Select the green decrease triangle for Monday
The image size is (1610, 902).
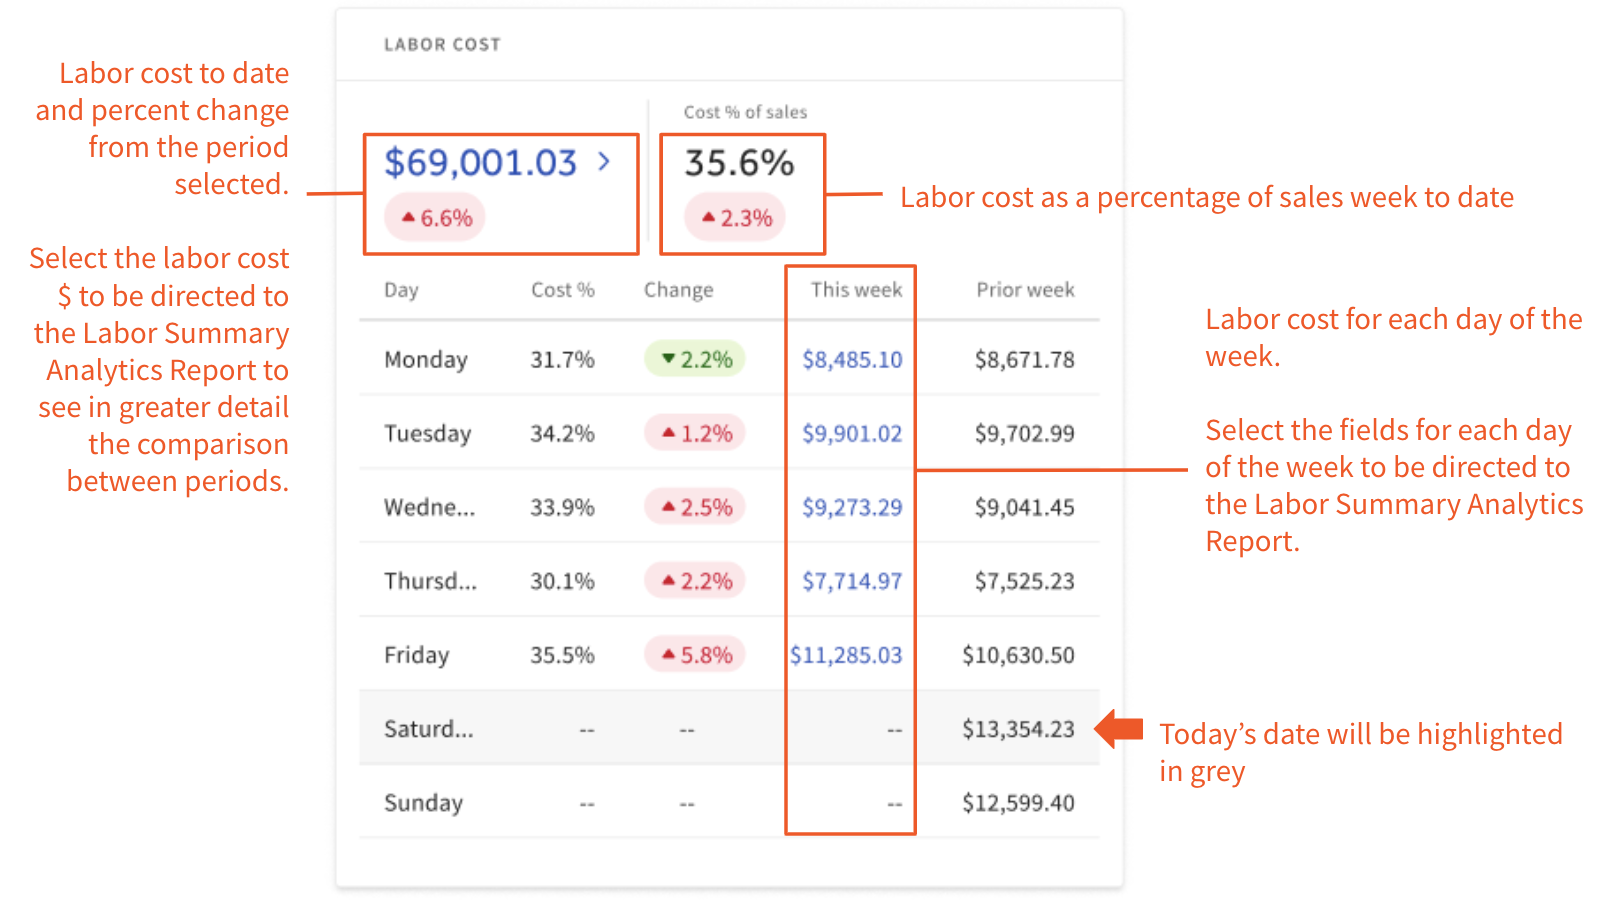coord(669,358)
